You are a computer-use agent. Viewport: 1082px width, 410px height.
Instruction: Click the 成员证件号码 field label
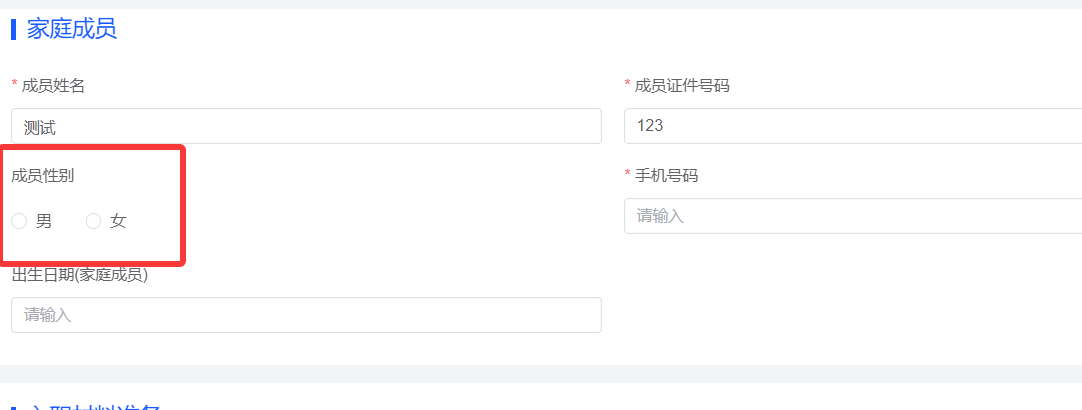click(x=682, y=86)
